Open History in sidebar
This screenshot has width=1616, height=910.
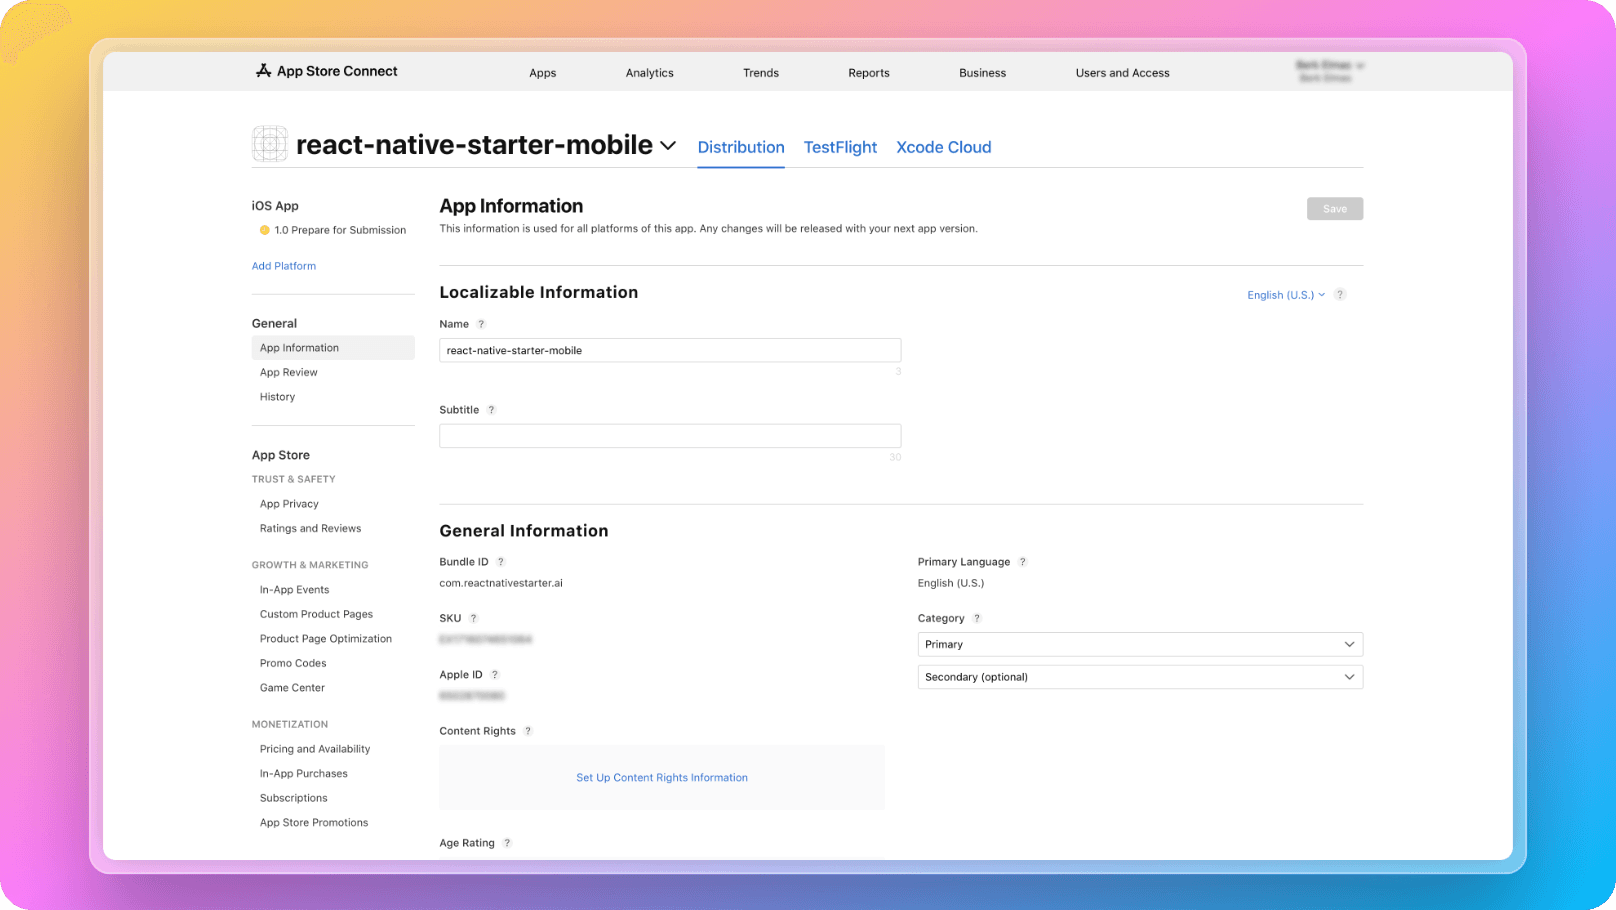coord(277,397)
